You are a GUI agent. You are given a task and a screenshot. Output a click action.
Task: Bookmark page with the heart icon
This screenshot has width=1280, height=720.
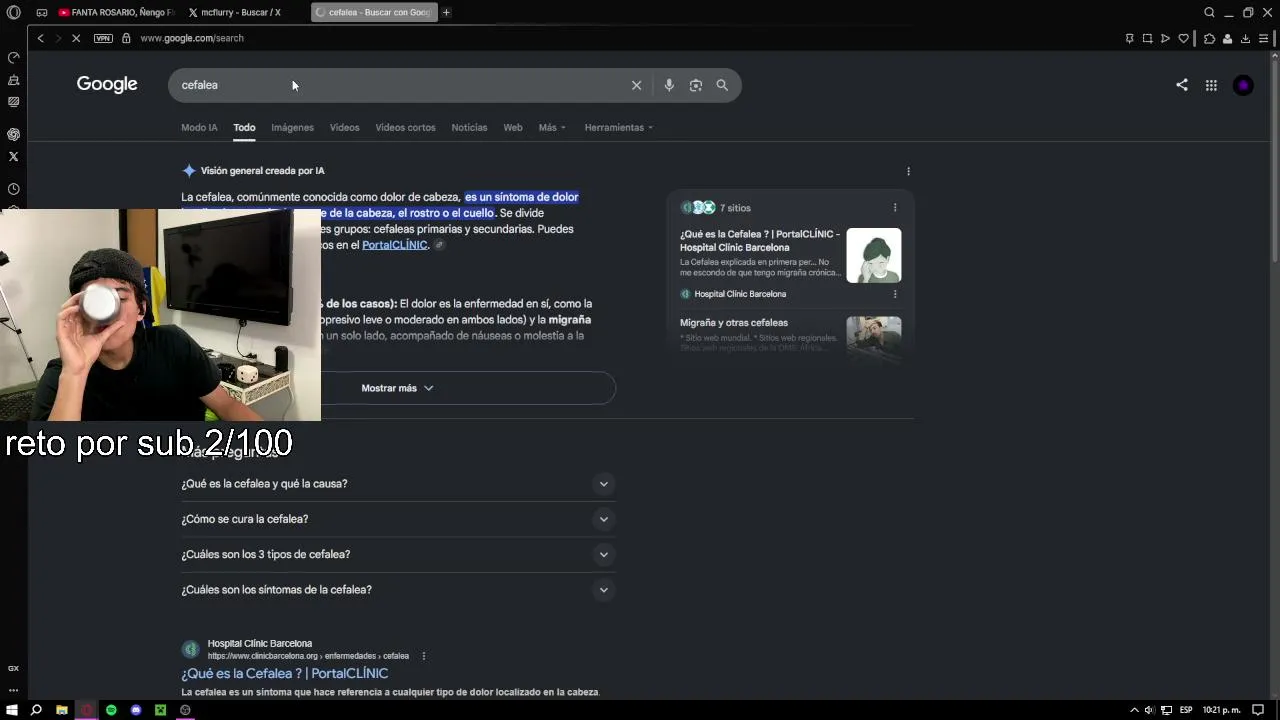click(1184, 38)
